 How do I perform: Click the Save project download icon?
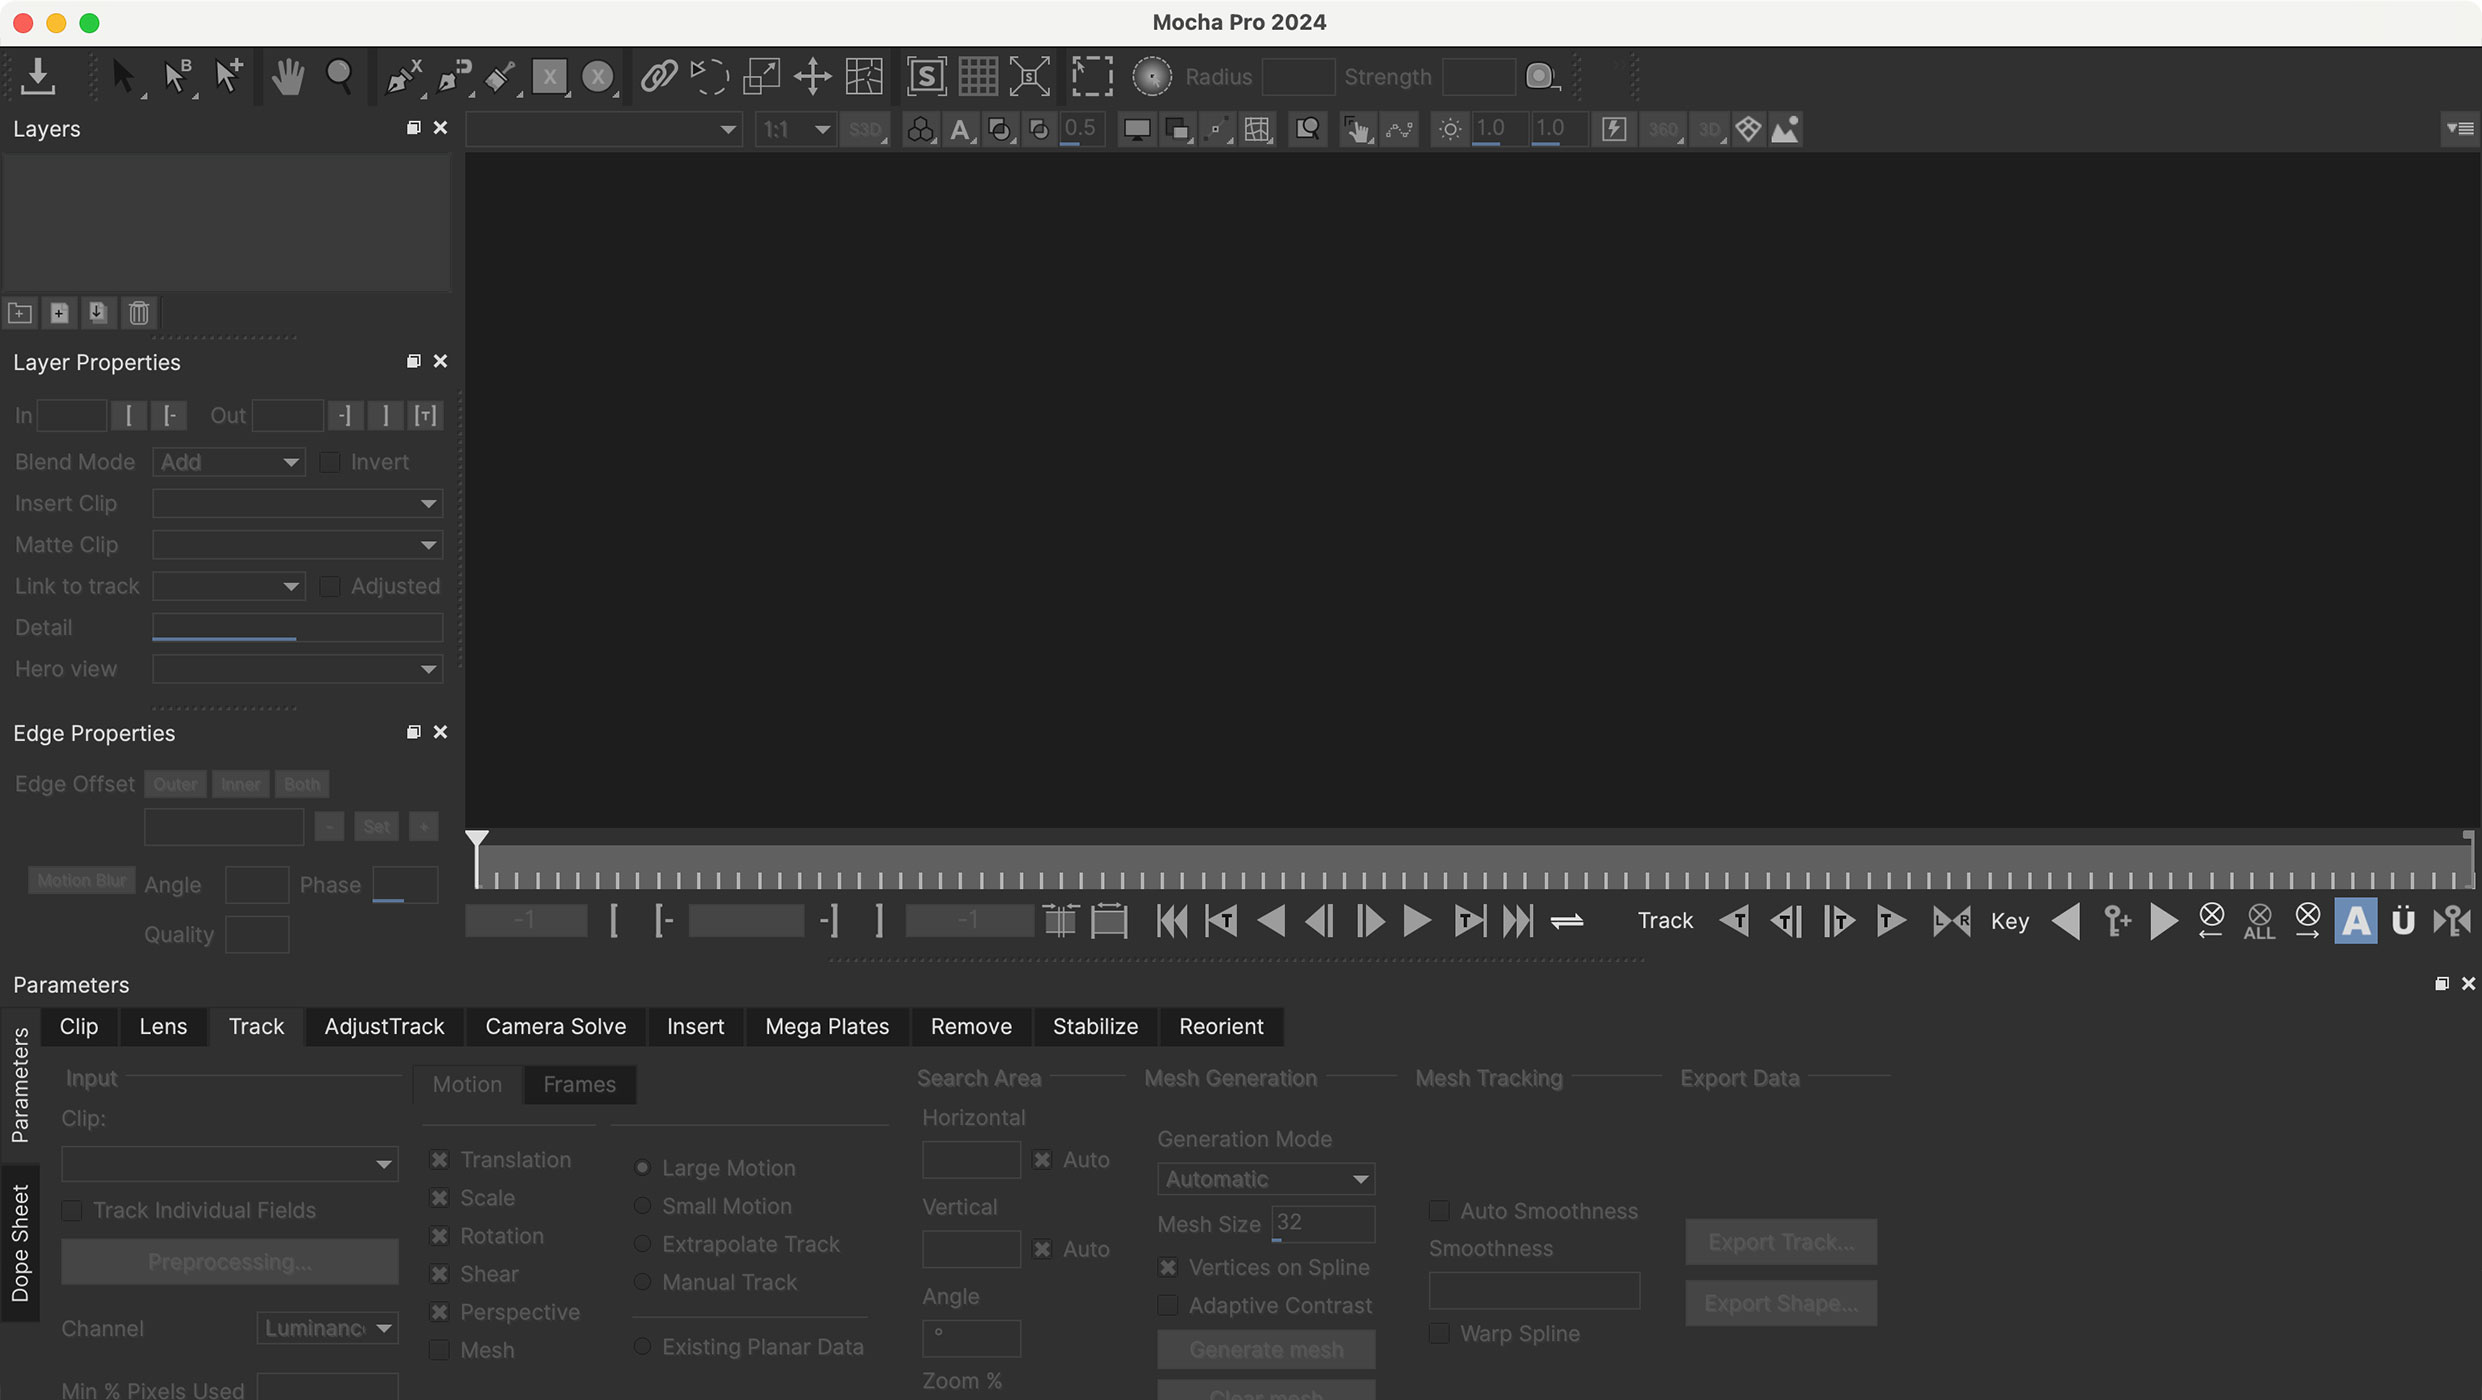pos(38,76)
